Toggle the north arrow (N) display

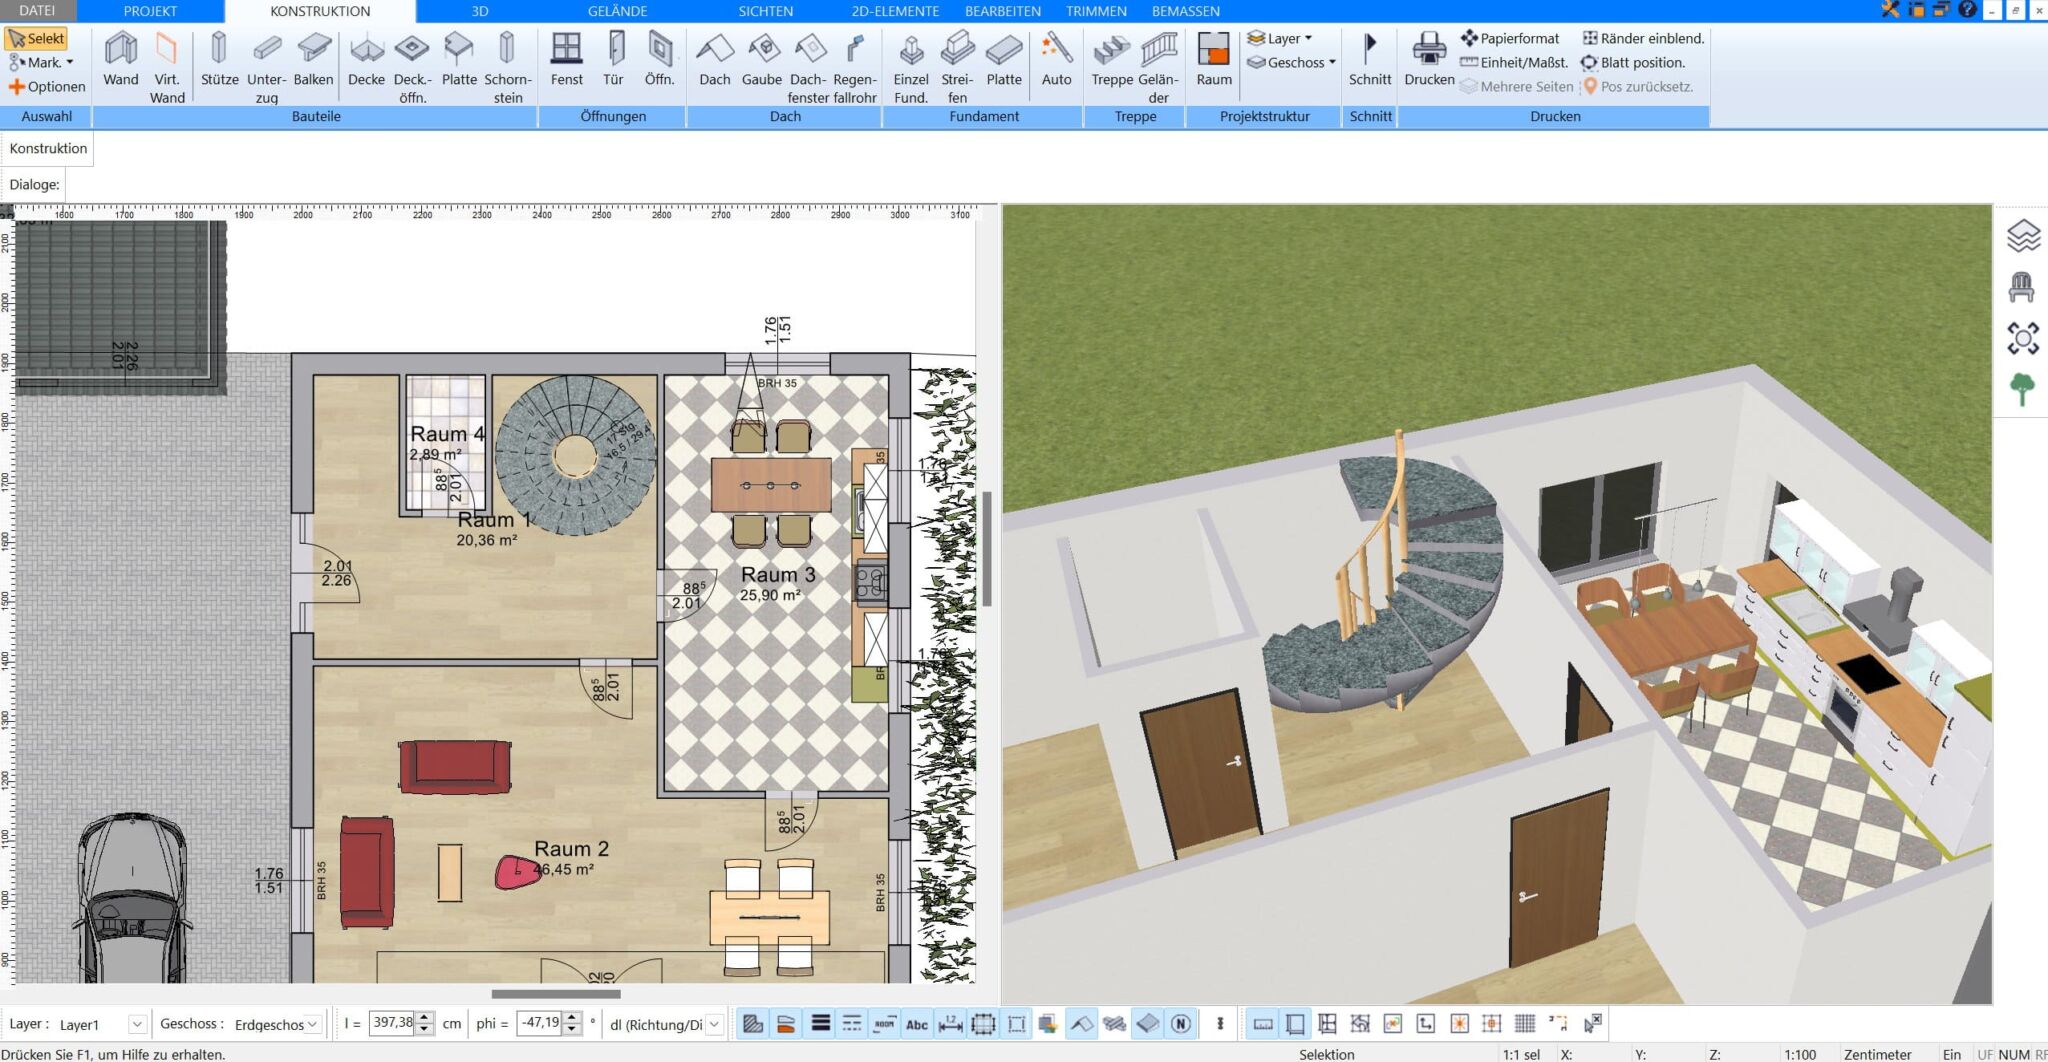[x=1181, y=1024]
